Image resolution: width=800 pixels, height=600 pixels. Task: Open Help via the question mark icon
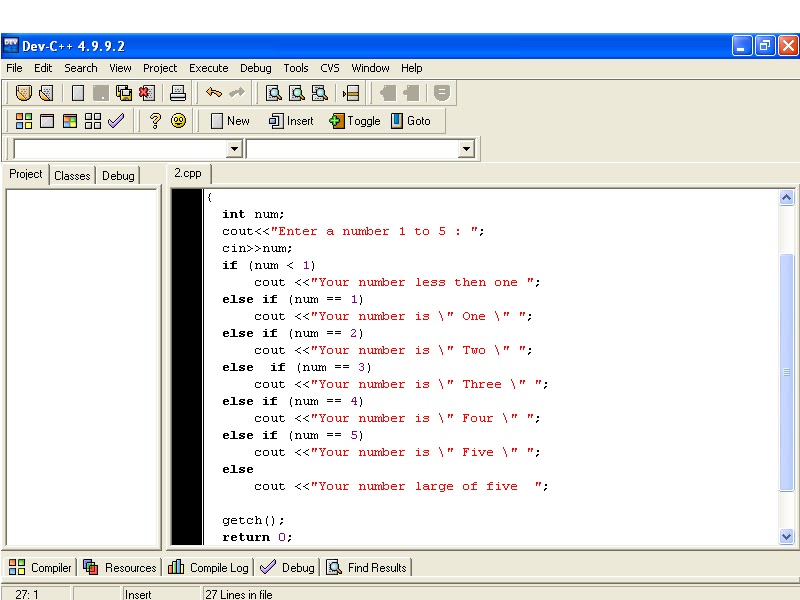point(156,121)
